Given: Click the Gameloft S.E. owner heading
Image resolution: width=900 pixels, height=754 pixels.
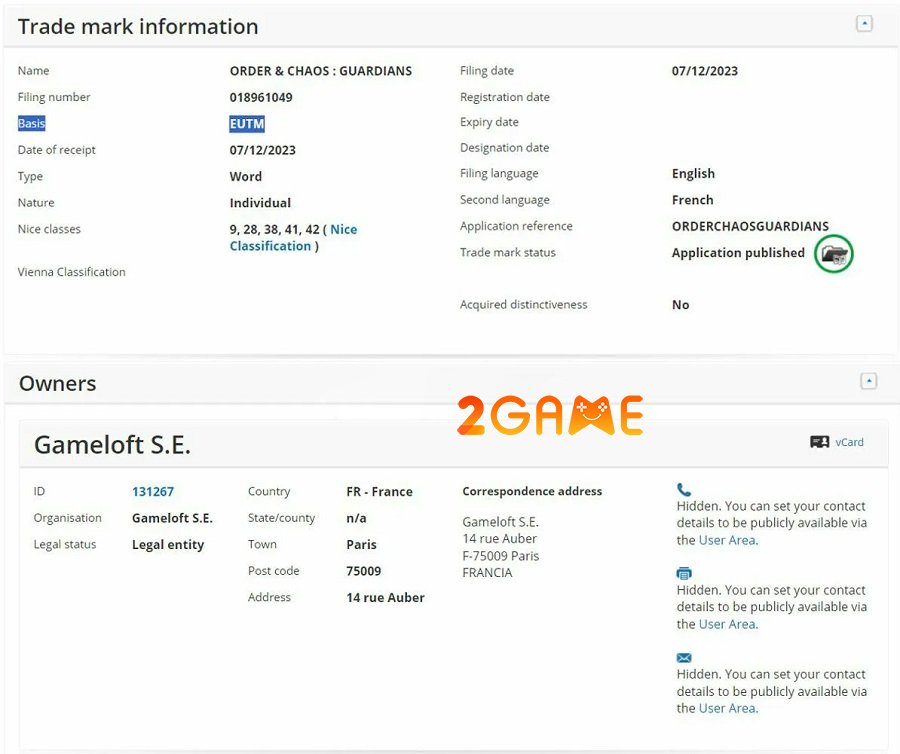Looking at the screenshot, I should (112, 445).
